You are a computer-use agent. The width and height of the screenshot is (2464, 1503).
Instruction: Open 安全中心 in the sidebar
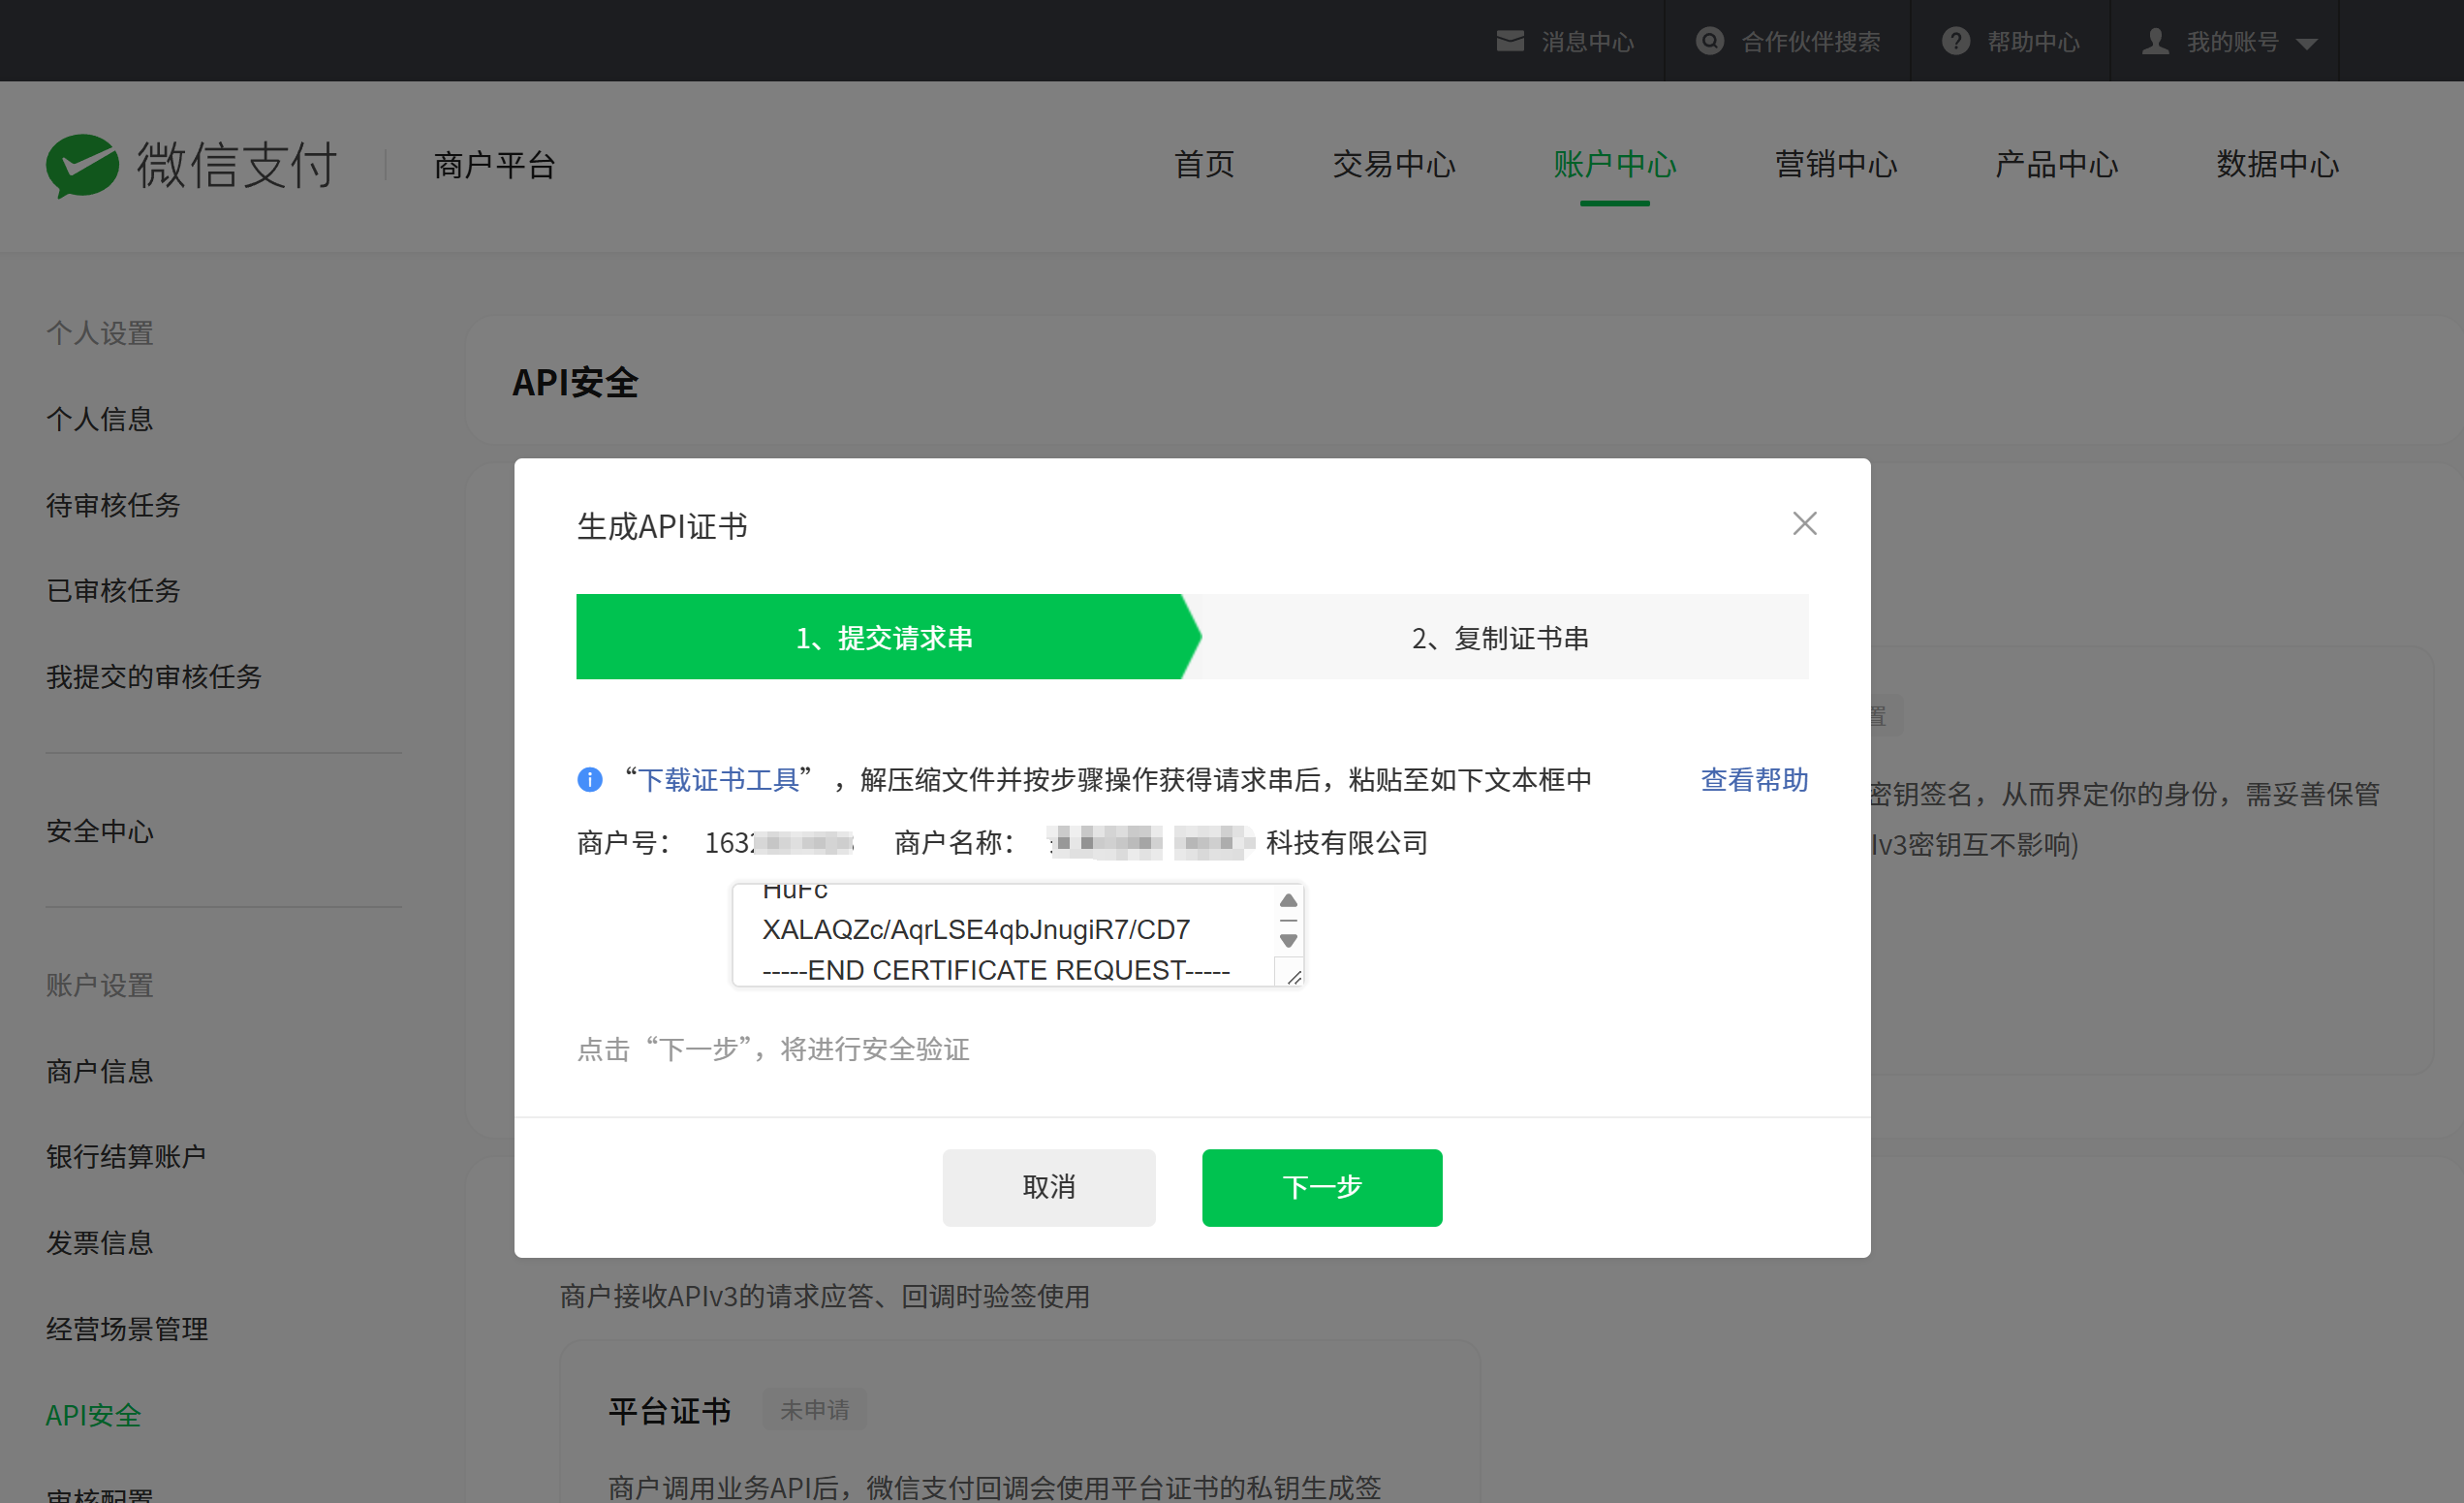pyautogui.click(x=100, y=831)
